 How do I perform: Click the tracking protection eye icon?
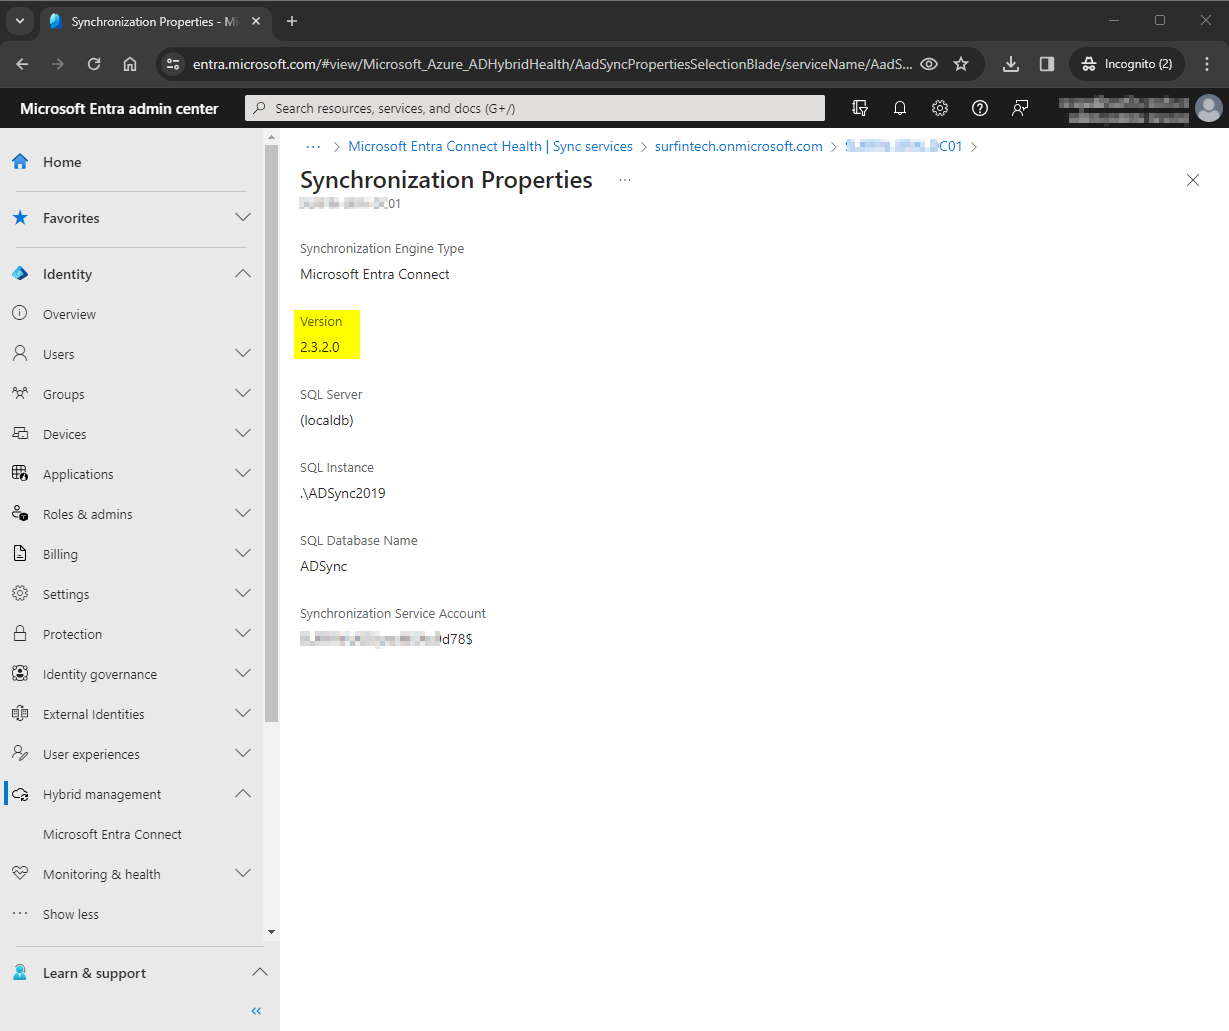click(x=929, y=64)
